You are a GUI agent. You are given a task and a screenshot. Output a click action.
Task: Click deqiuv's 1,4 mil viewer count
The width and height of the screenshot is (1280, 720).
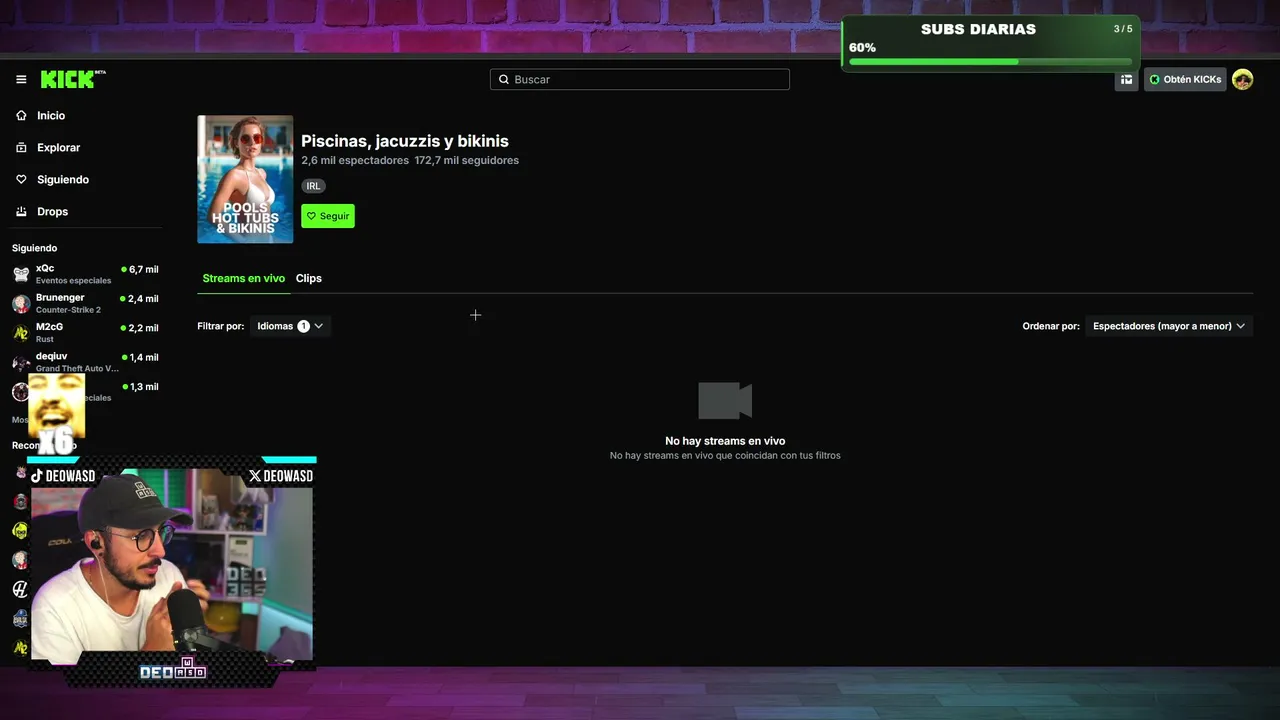[x=140, y=357]
